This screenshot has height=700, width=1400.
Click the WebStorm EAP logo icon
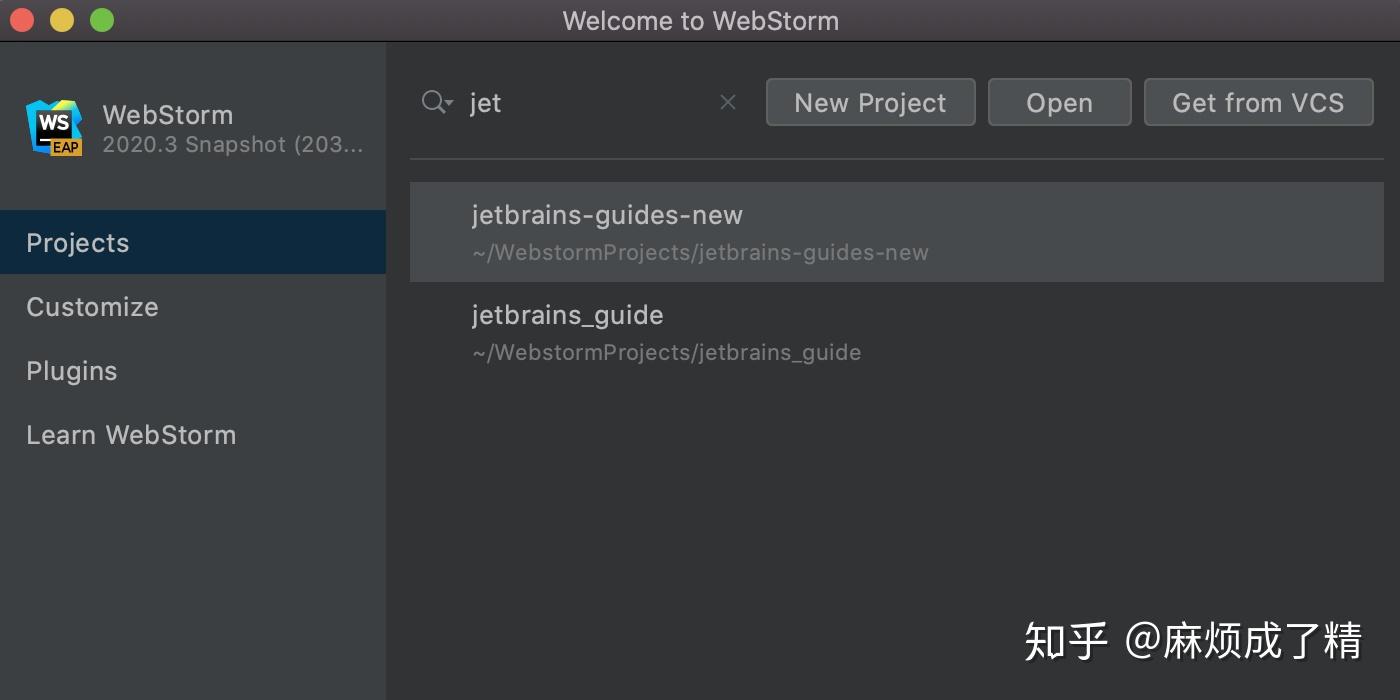pos(55,127)
